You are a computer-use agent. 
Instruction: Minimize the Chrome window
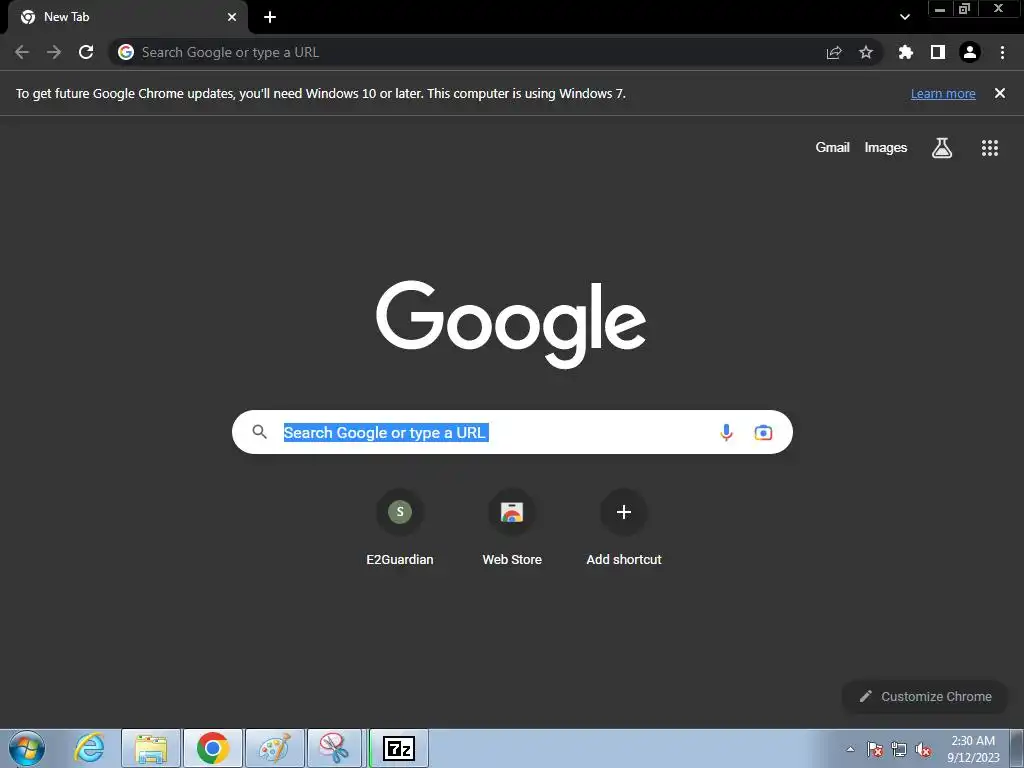940,9
